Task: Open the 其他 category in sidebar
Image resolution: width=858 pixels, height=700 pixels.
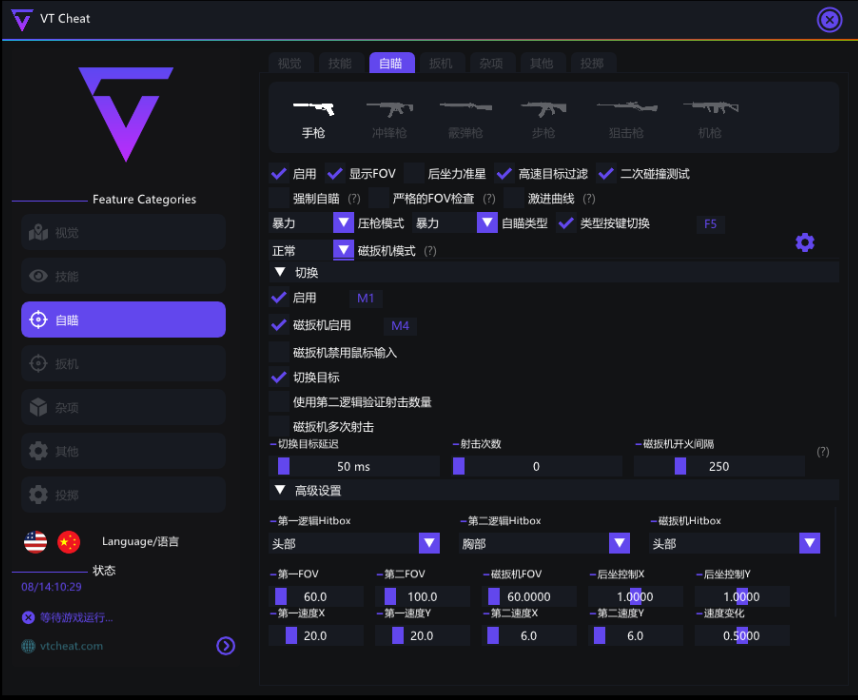Action: click(124, 451)
